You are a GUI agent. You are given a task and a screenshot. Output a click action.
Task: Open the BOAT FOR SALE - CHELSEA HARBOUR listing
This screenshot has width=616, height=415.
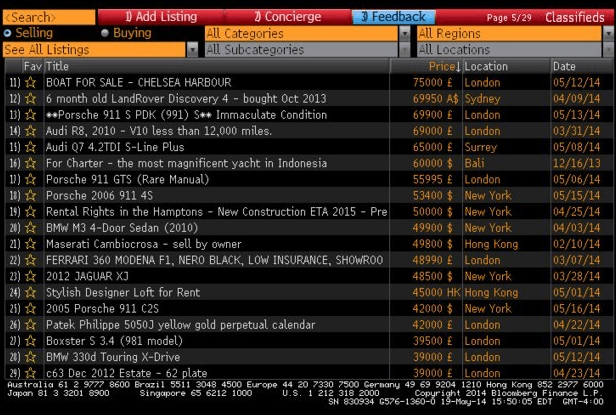click(x=139, y=83)
